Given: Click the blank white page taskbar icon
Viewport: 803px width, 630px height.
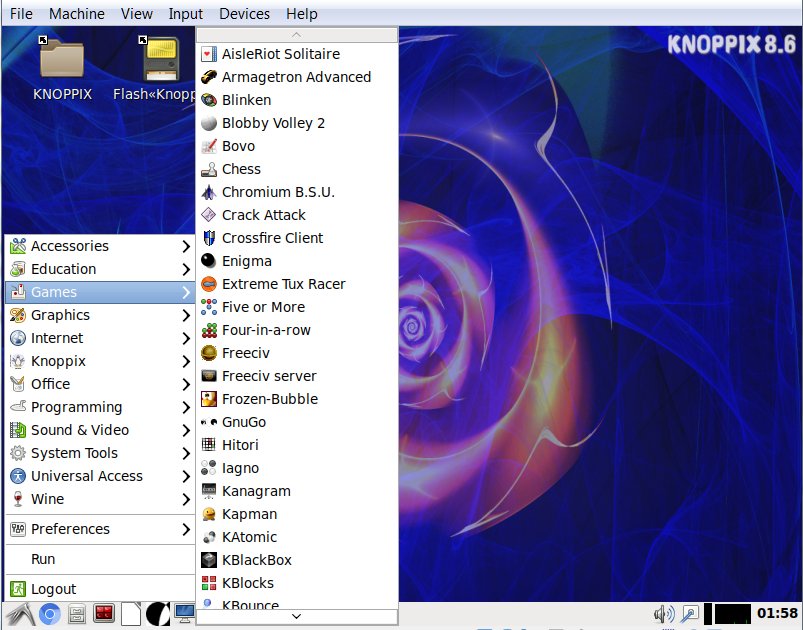Looking at the screenshot, I should pos(131,614).
